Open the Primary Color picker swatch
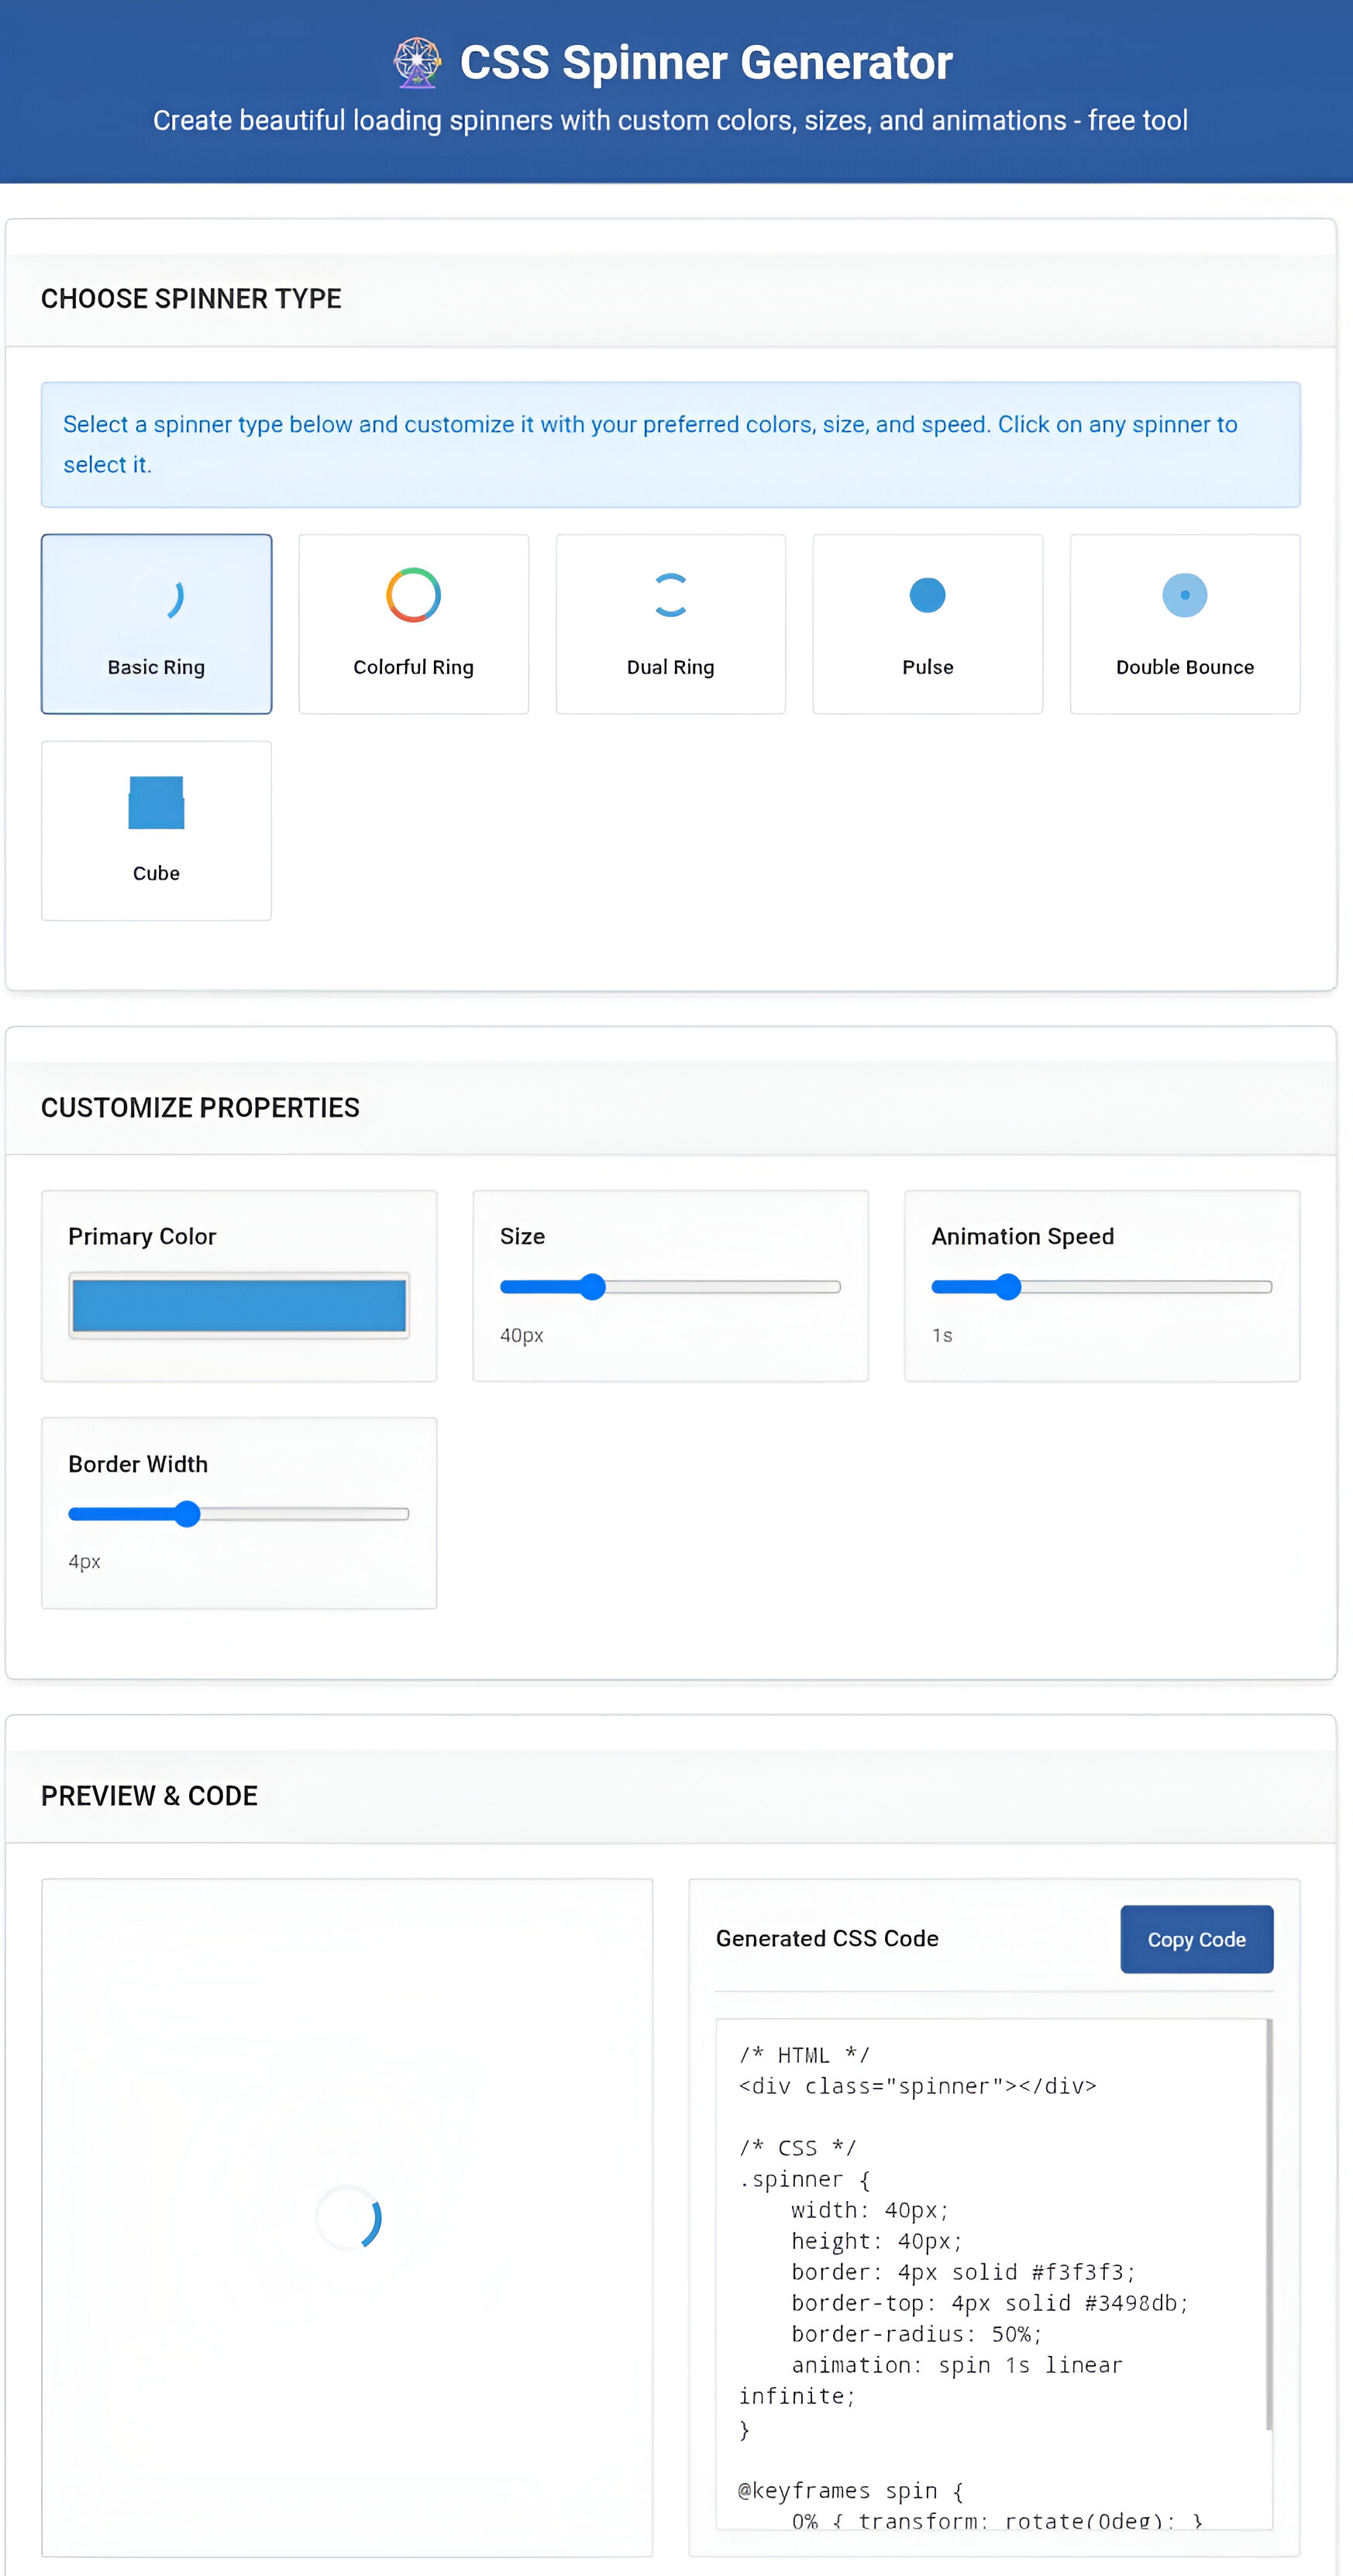Viewport: 1353px width, 2576px height. pyautogui.click(x=239, y=1305)
